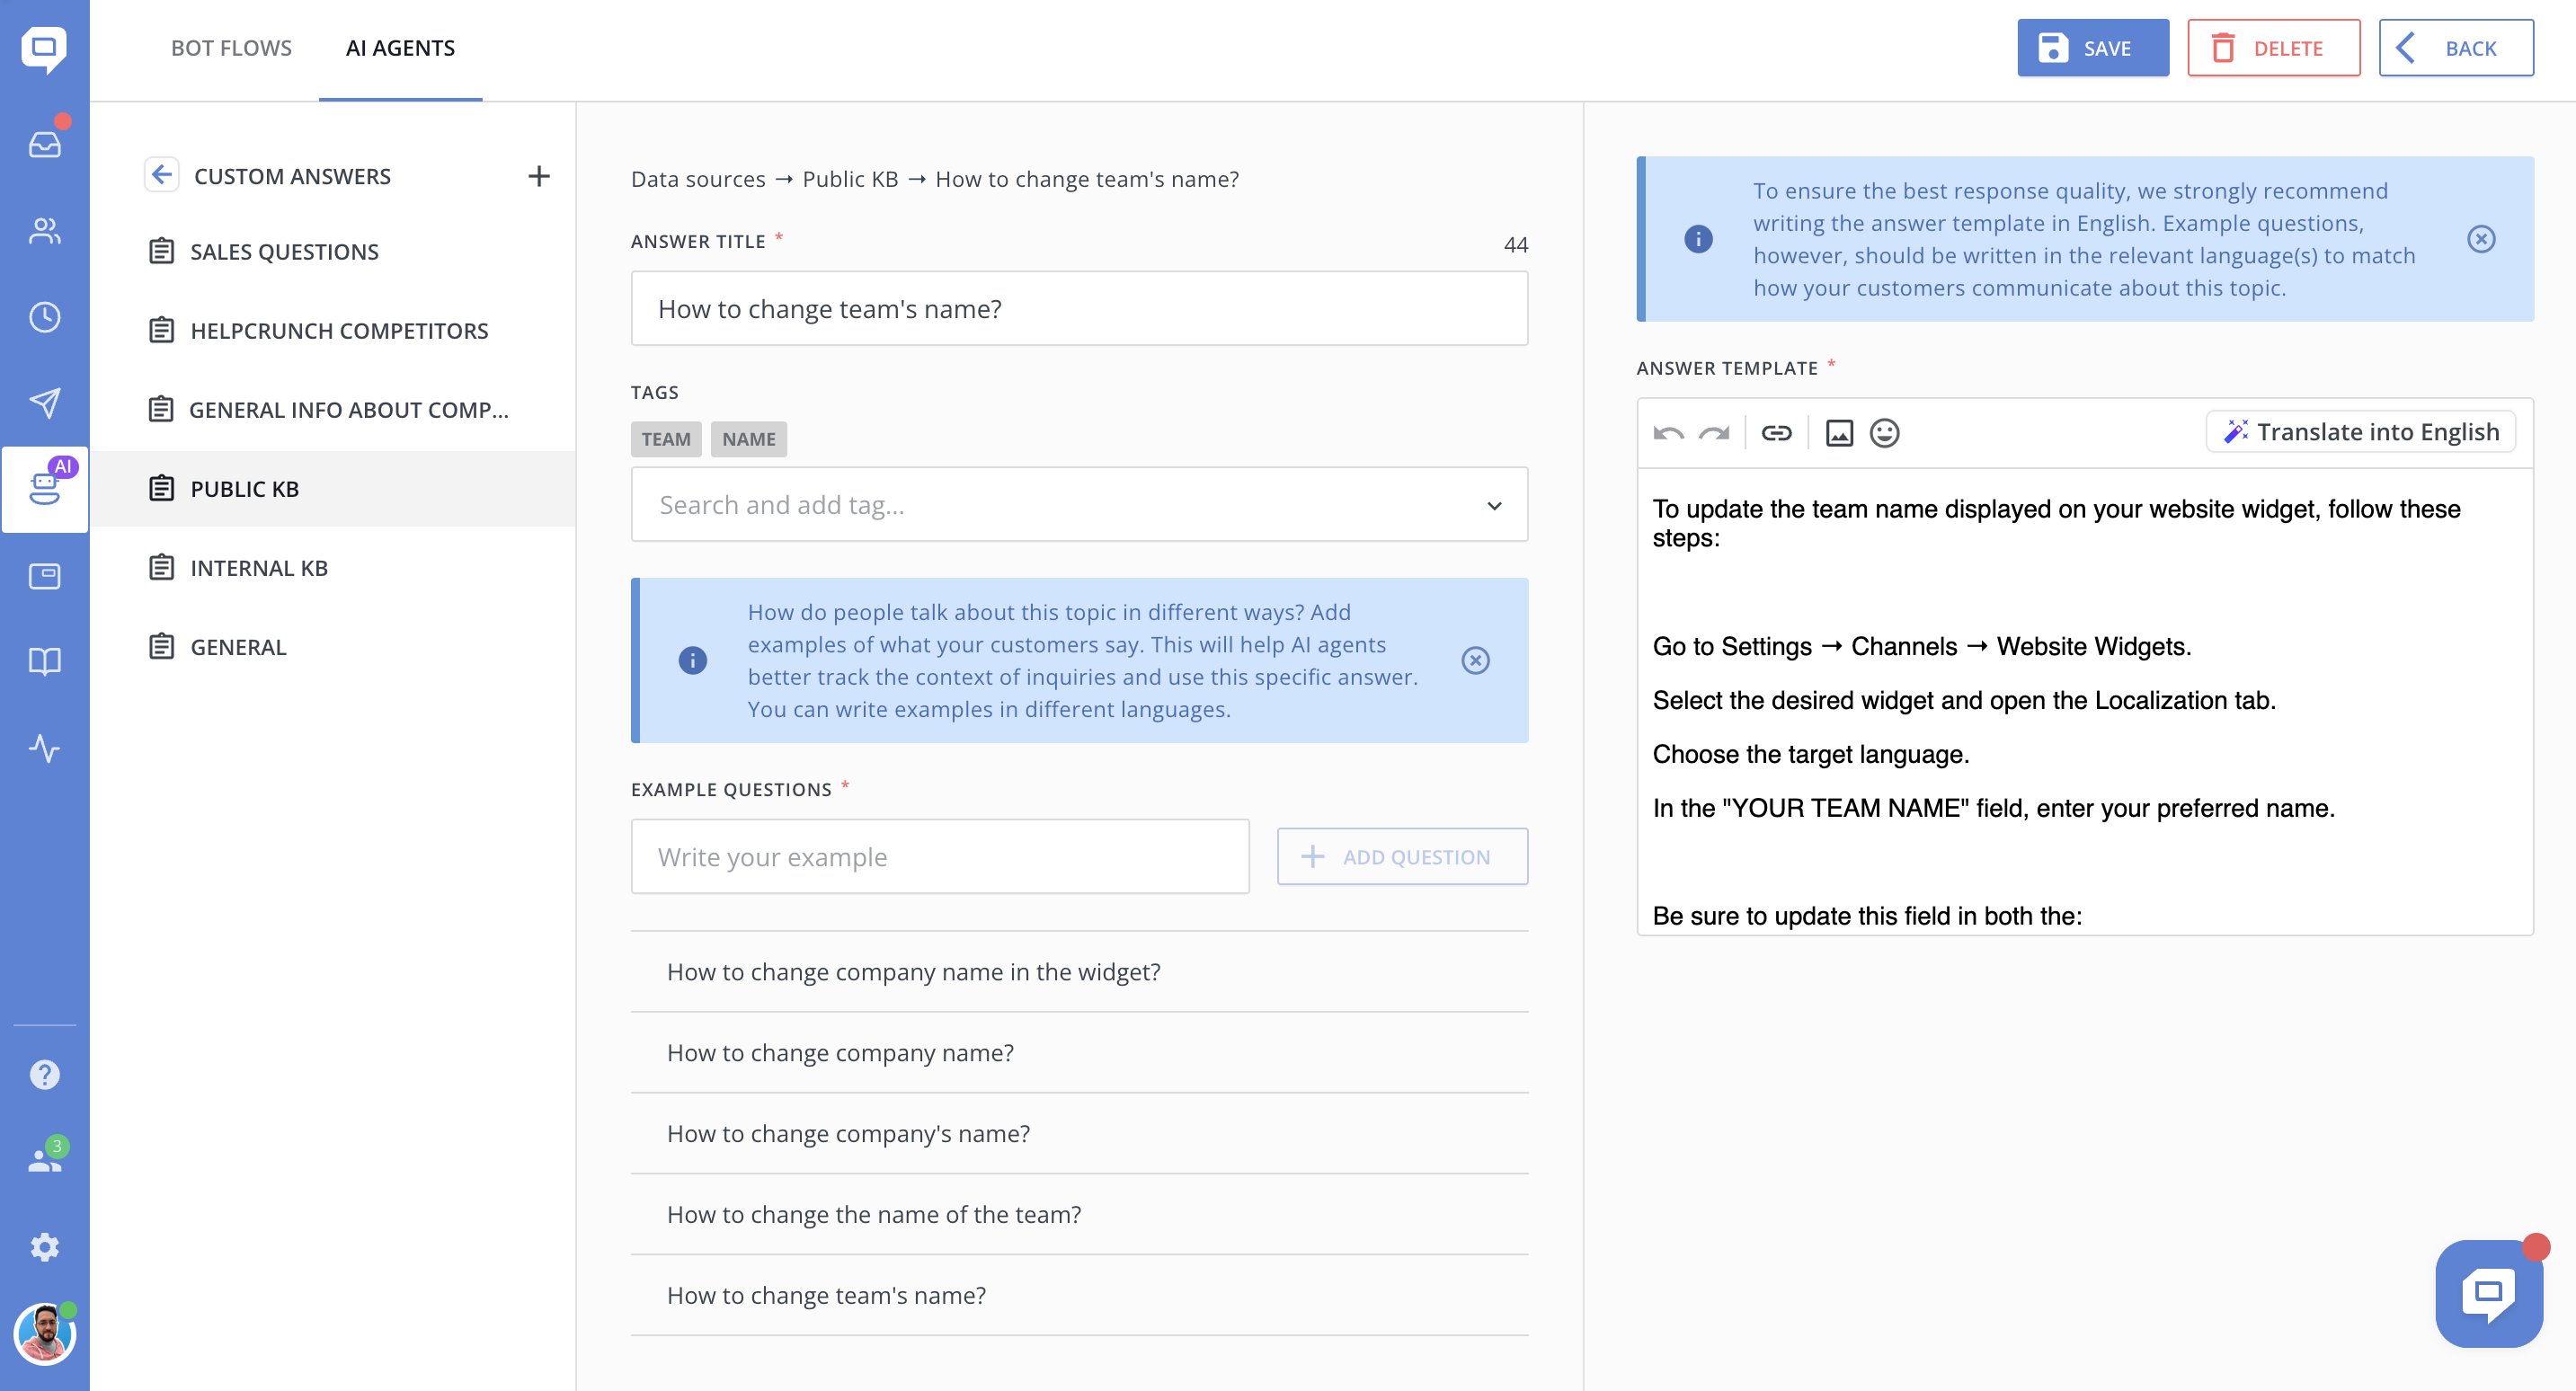Viewport: 2576px width, 1391px height.
Task: Click the undo arrow in editor toolbar
Action: tap(1668, 432)
